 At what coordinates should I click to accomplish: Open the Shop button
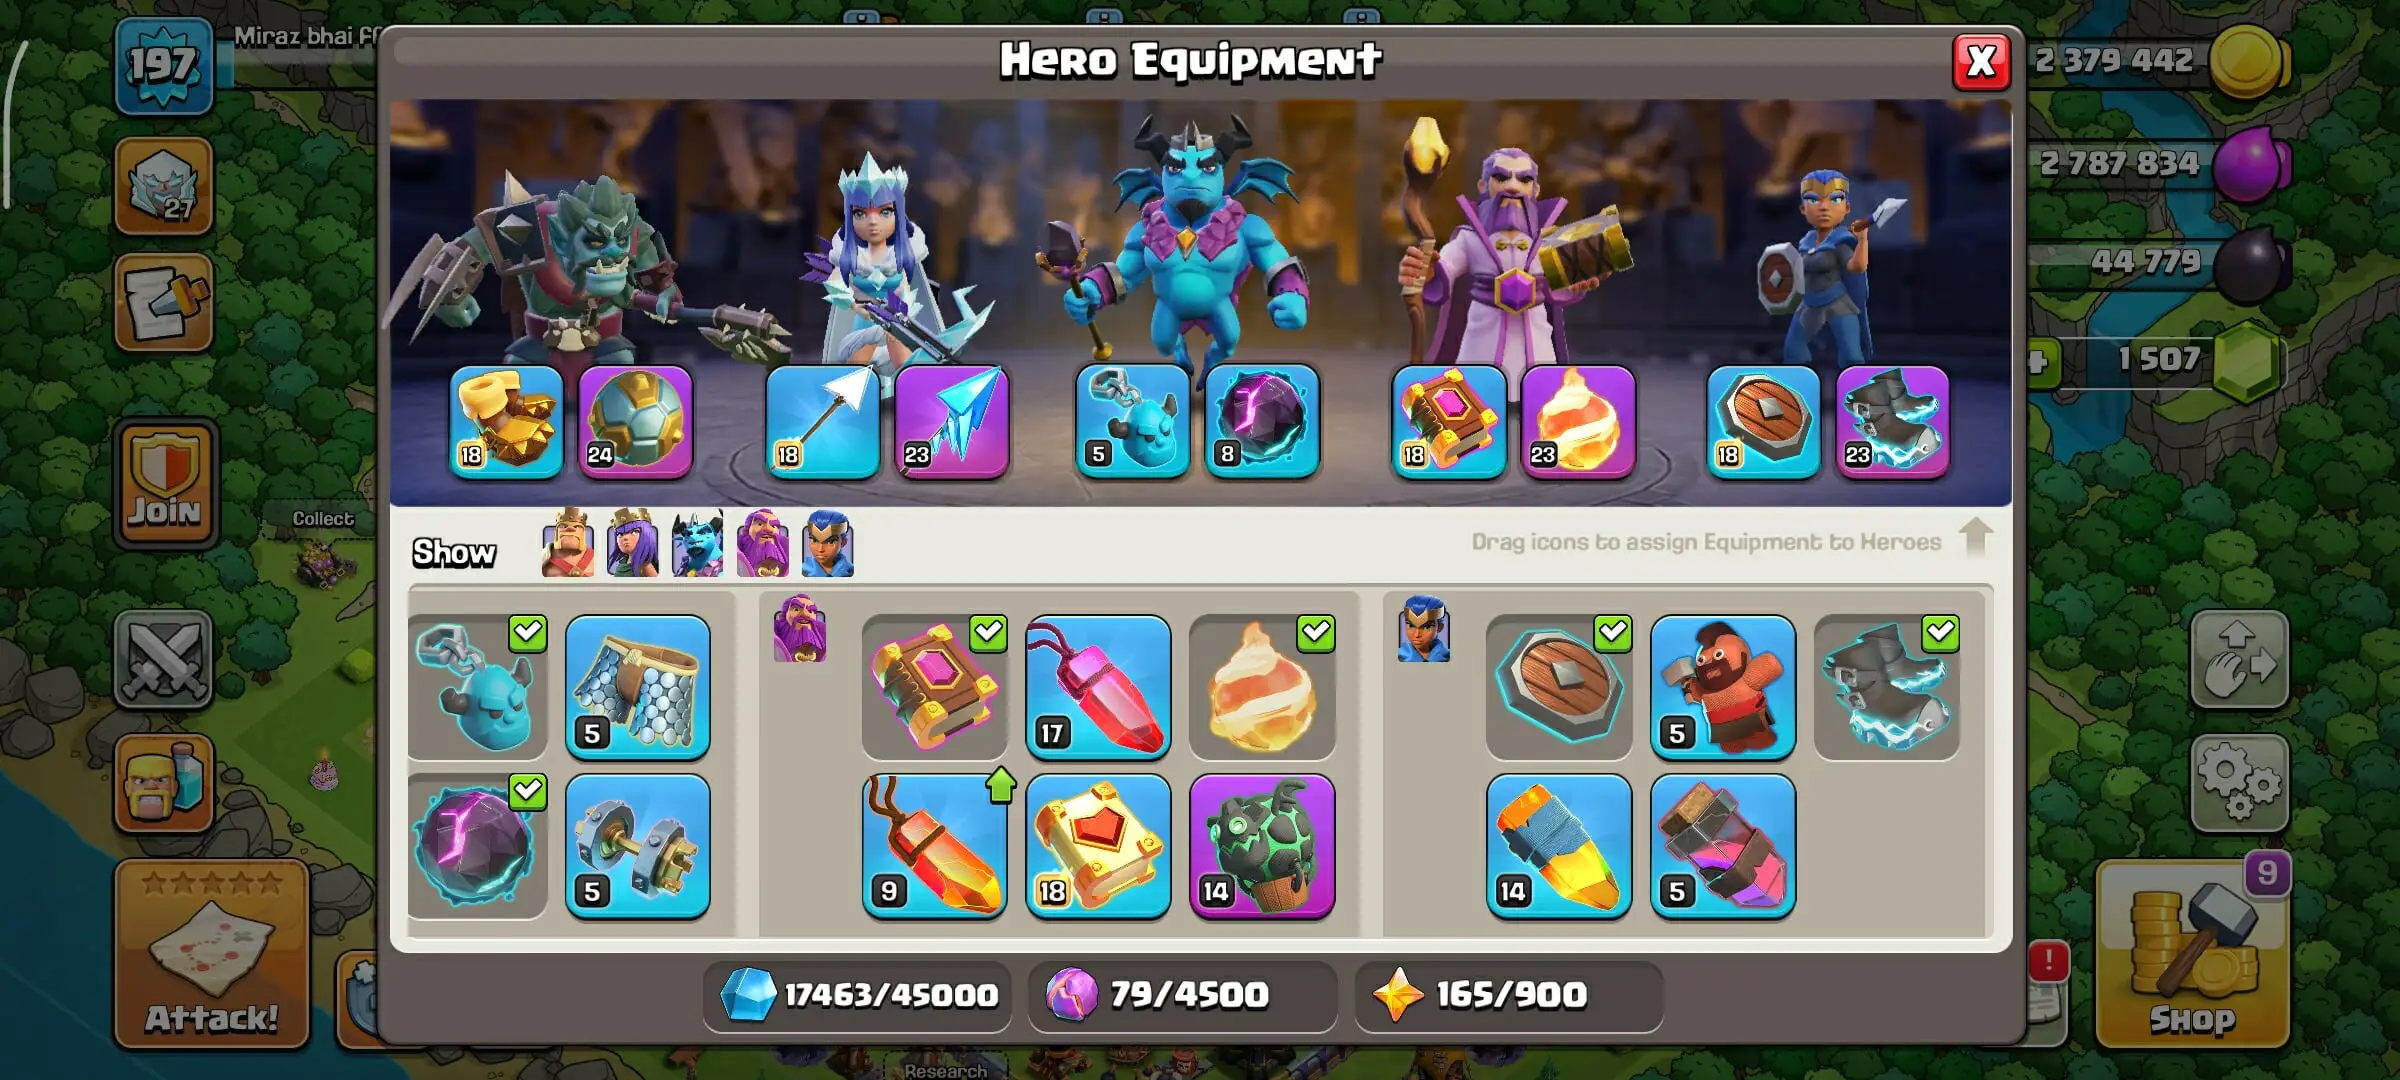click(2192, 955)
